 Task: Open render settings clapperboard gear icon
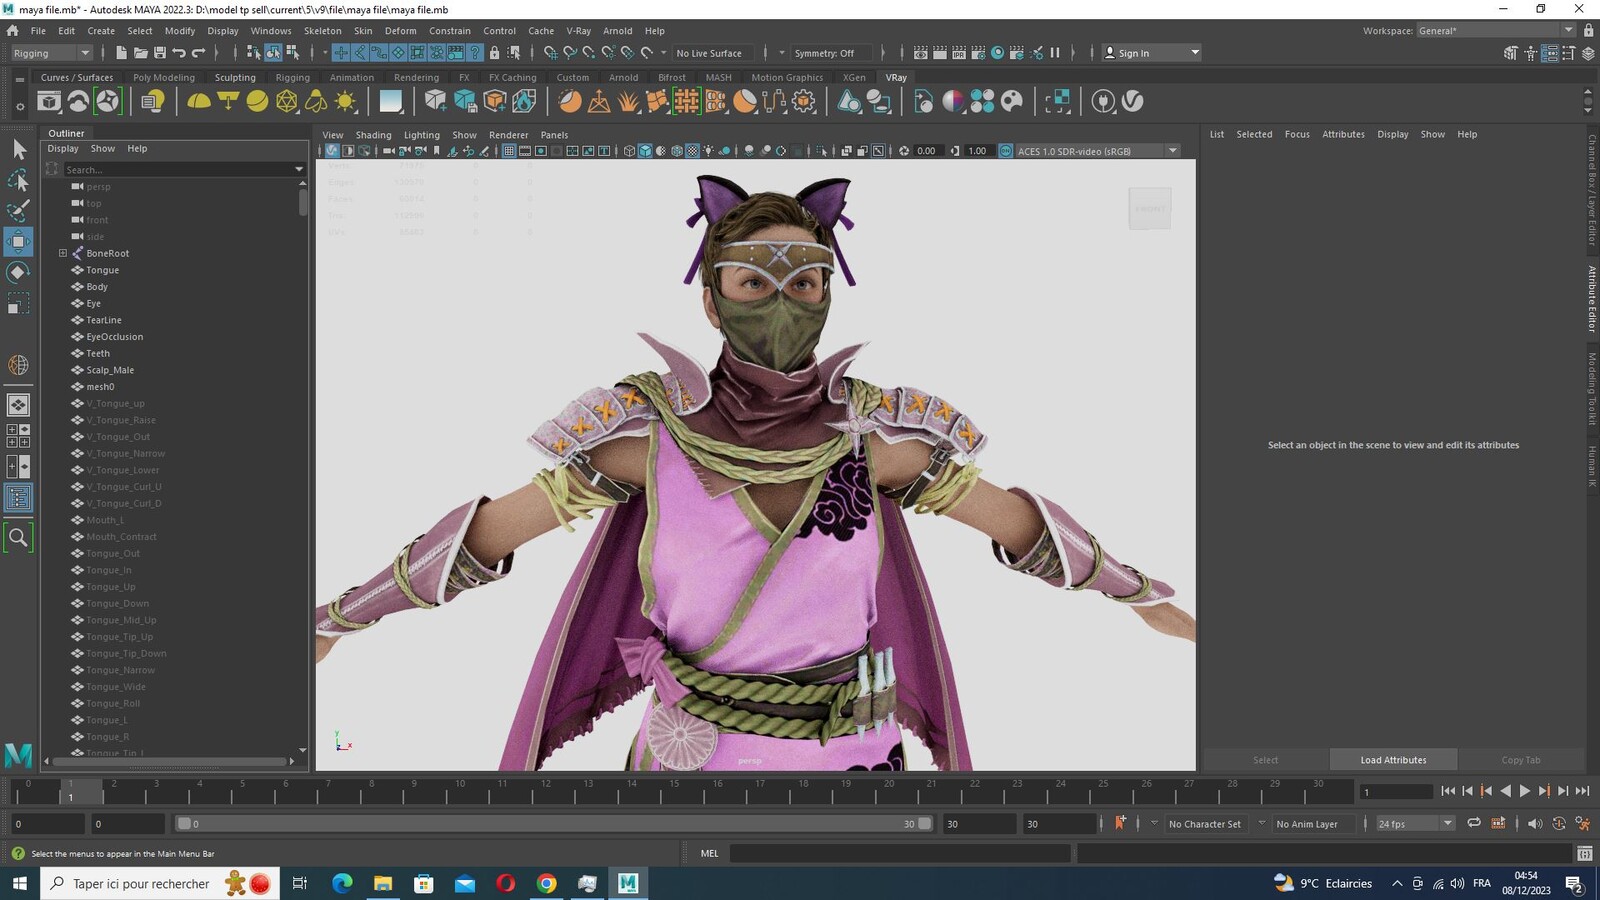(x=977, y=53)
